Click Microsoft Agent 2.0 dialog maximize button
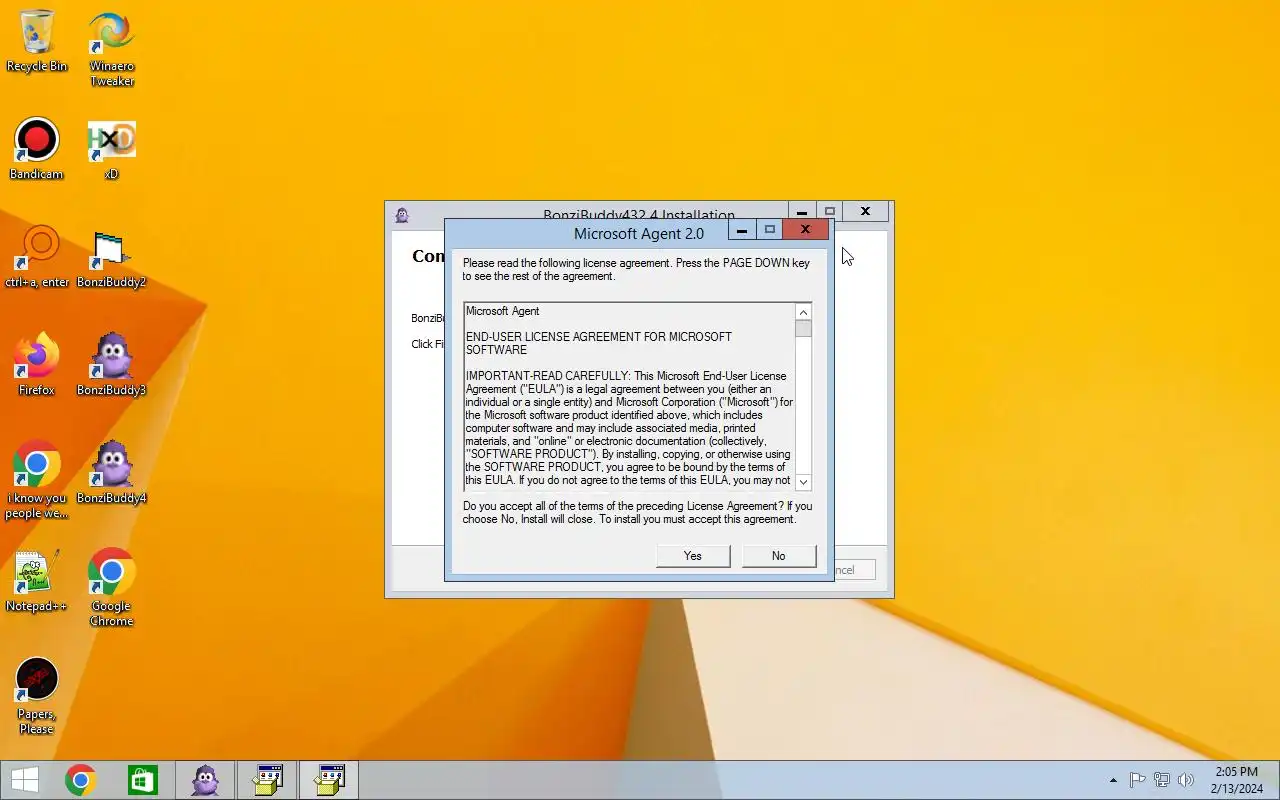This screenshot has width=1280, height=800. [x=770, y=230]
